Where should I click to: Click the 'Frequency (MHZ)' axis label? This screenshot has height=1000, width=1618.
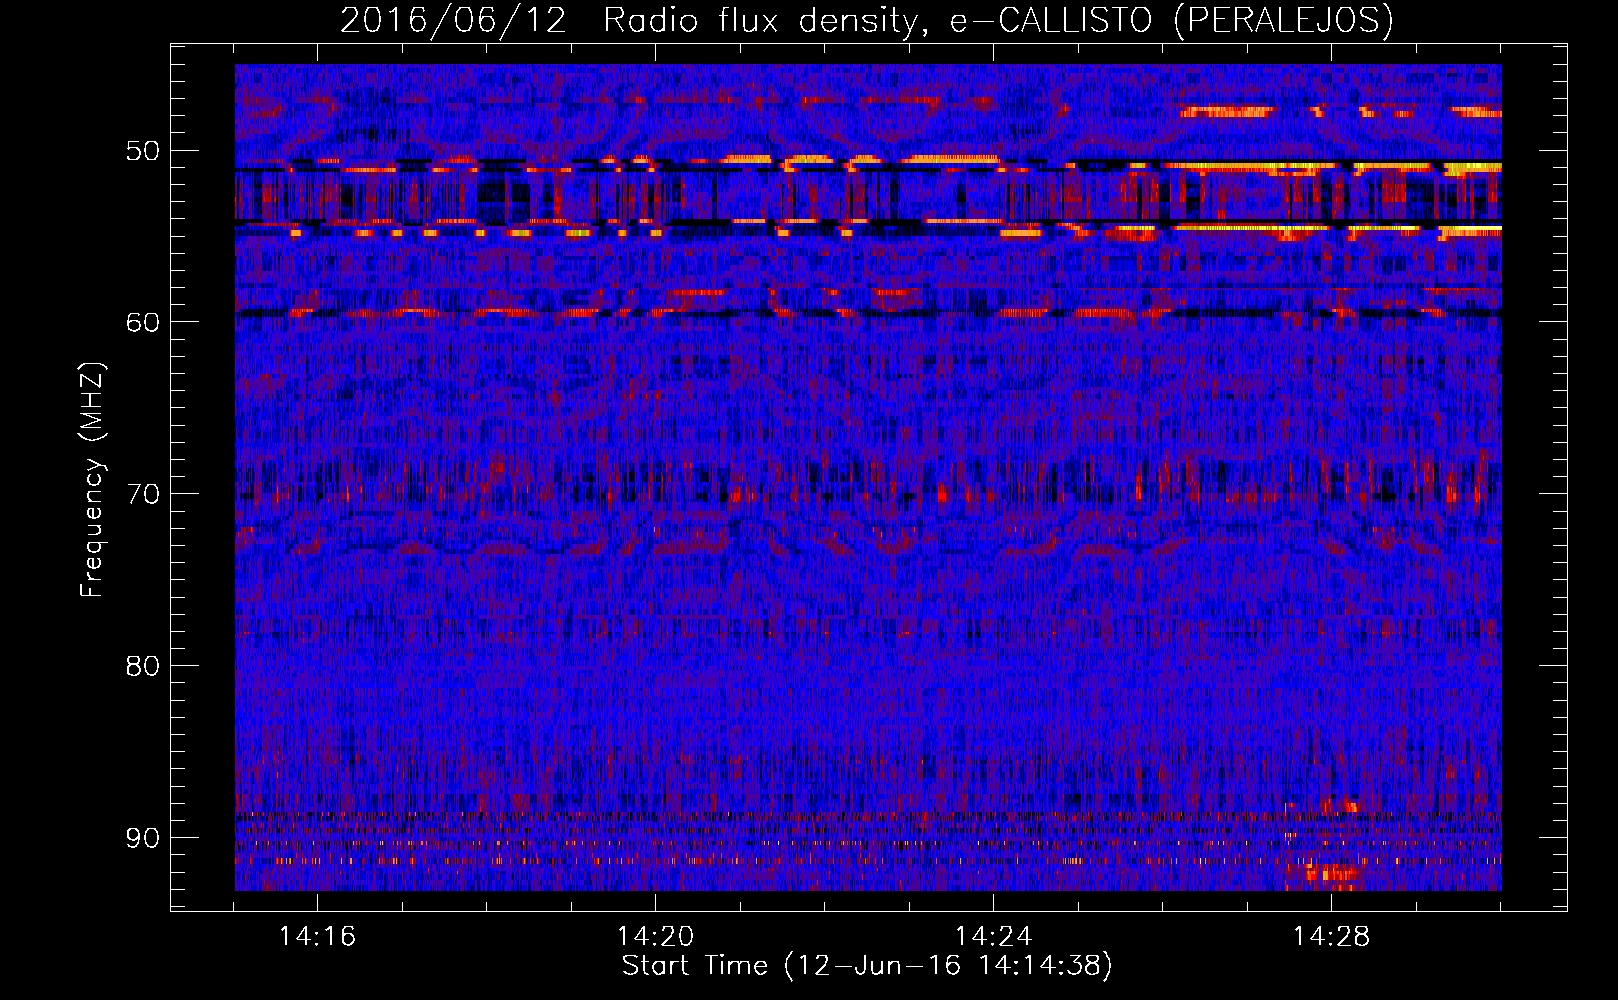pos(92,480)
